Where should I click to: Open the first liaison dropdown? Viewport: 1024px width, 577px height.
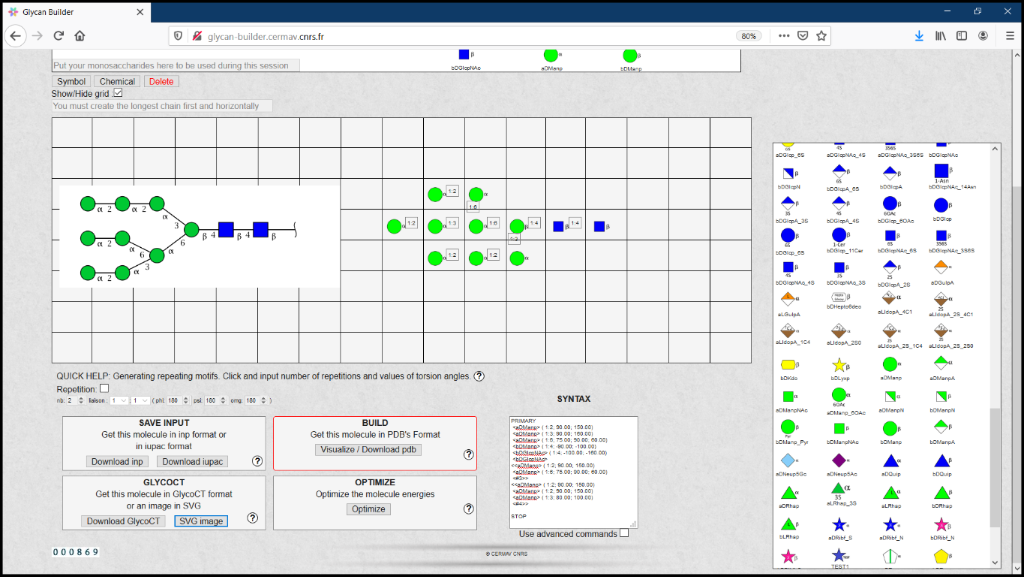(120, 400)
